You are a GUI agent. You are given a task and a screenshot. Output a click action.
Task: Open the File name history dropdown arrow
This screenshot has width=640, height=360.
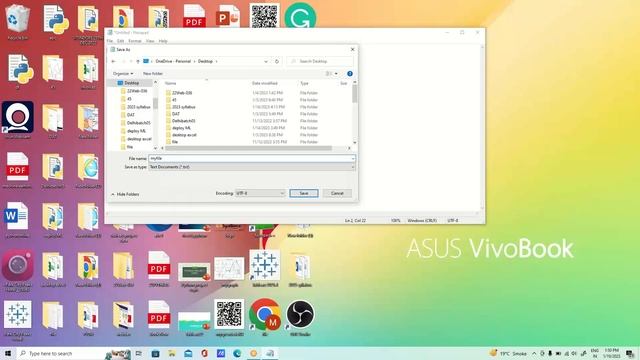click(353, 158)
